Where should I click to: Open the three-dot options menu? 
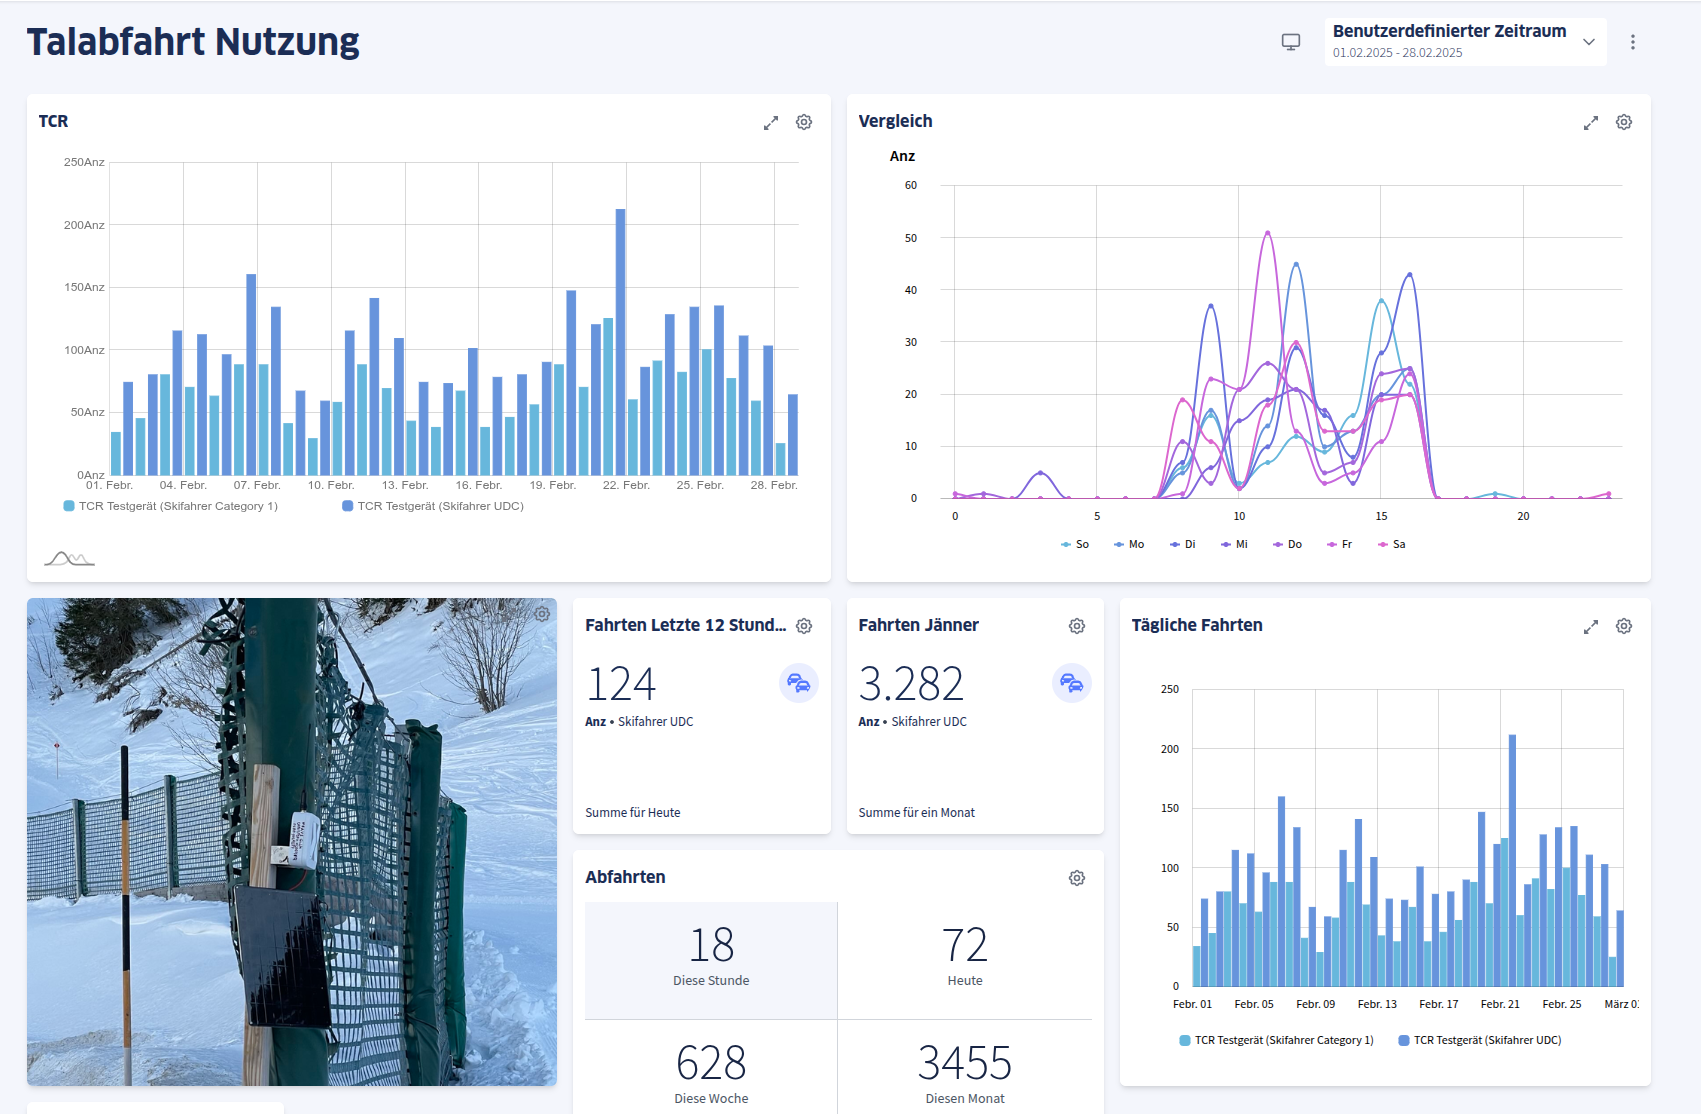click(1634, 41)
